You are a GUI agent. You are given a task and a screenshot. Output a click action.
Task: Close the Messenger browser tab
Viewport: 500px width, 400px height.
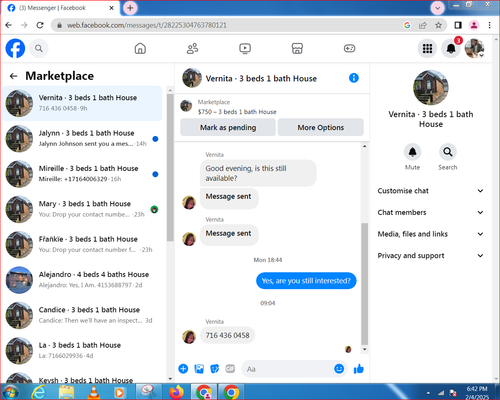pos(112,8)
